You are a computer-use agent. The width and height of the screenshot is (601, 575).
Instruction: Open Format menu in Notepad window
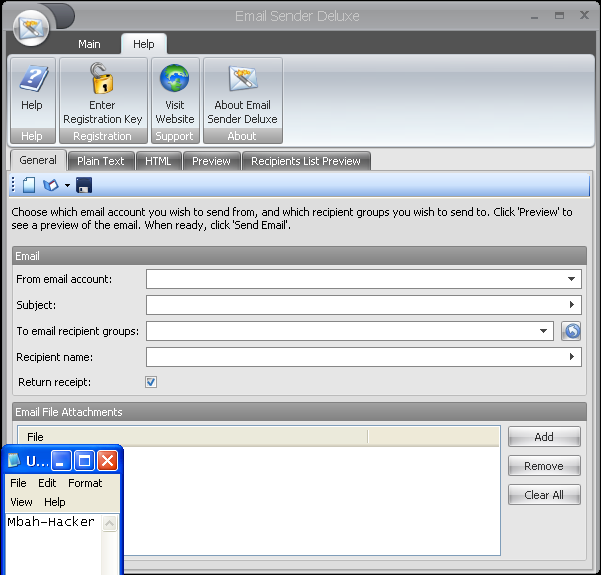coord(85,483)
